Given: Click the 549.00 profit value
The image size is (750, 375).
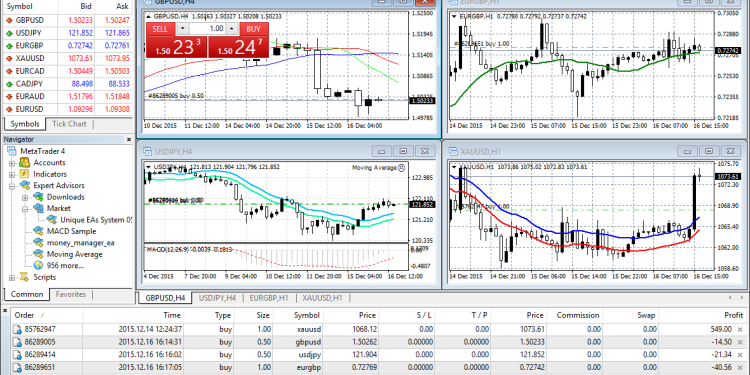Looking at the screenshot, I should (x=721, y=329).
